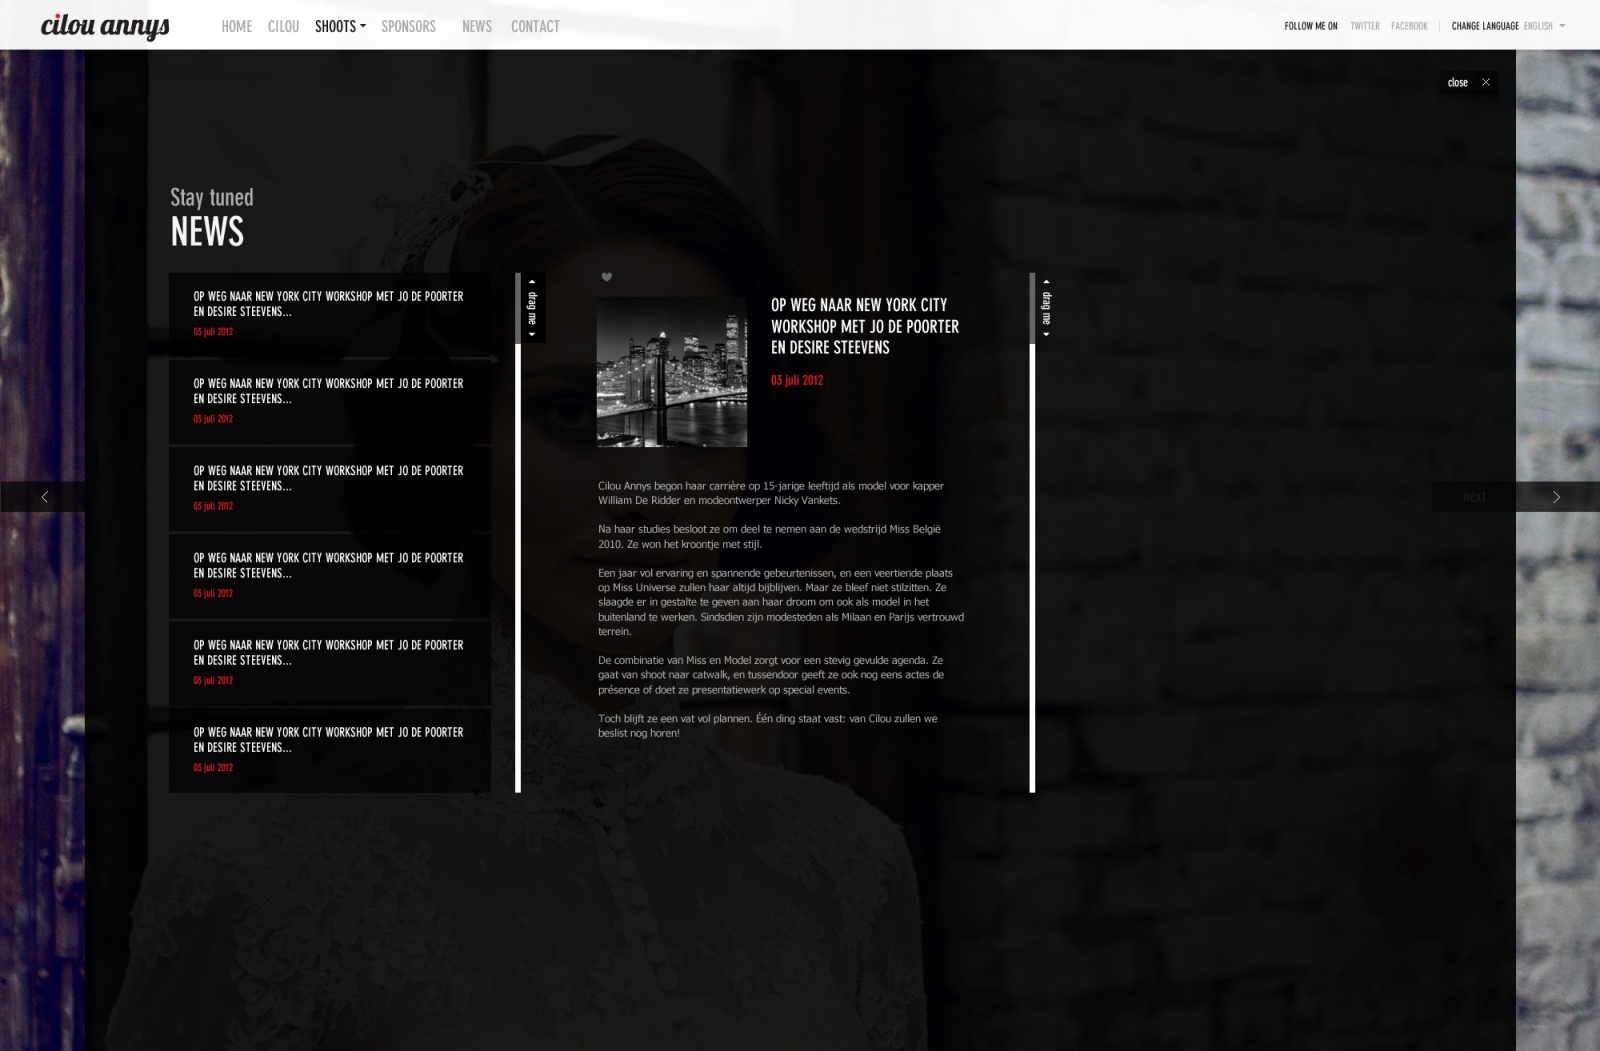This screenshot has width=1600, height=1051.
Task: Click the heart icon above the article image
Action: click(x=606, y=277)
